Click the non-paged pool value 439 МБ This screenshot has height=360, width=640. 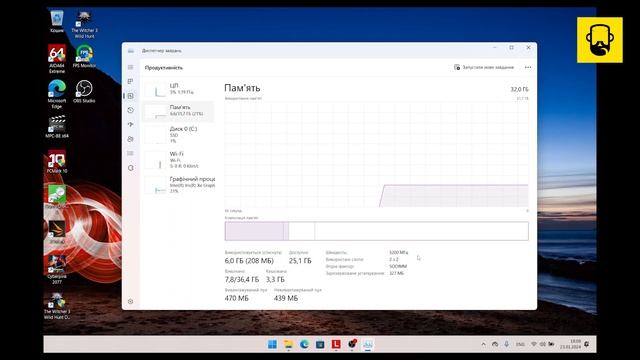tap(286, 298)
